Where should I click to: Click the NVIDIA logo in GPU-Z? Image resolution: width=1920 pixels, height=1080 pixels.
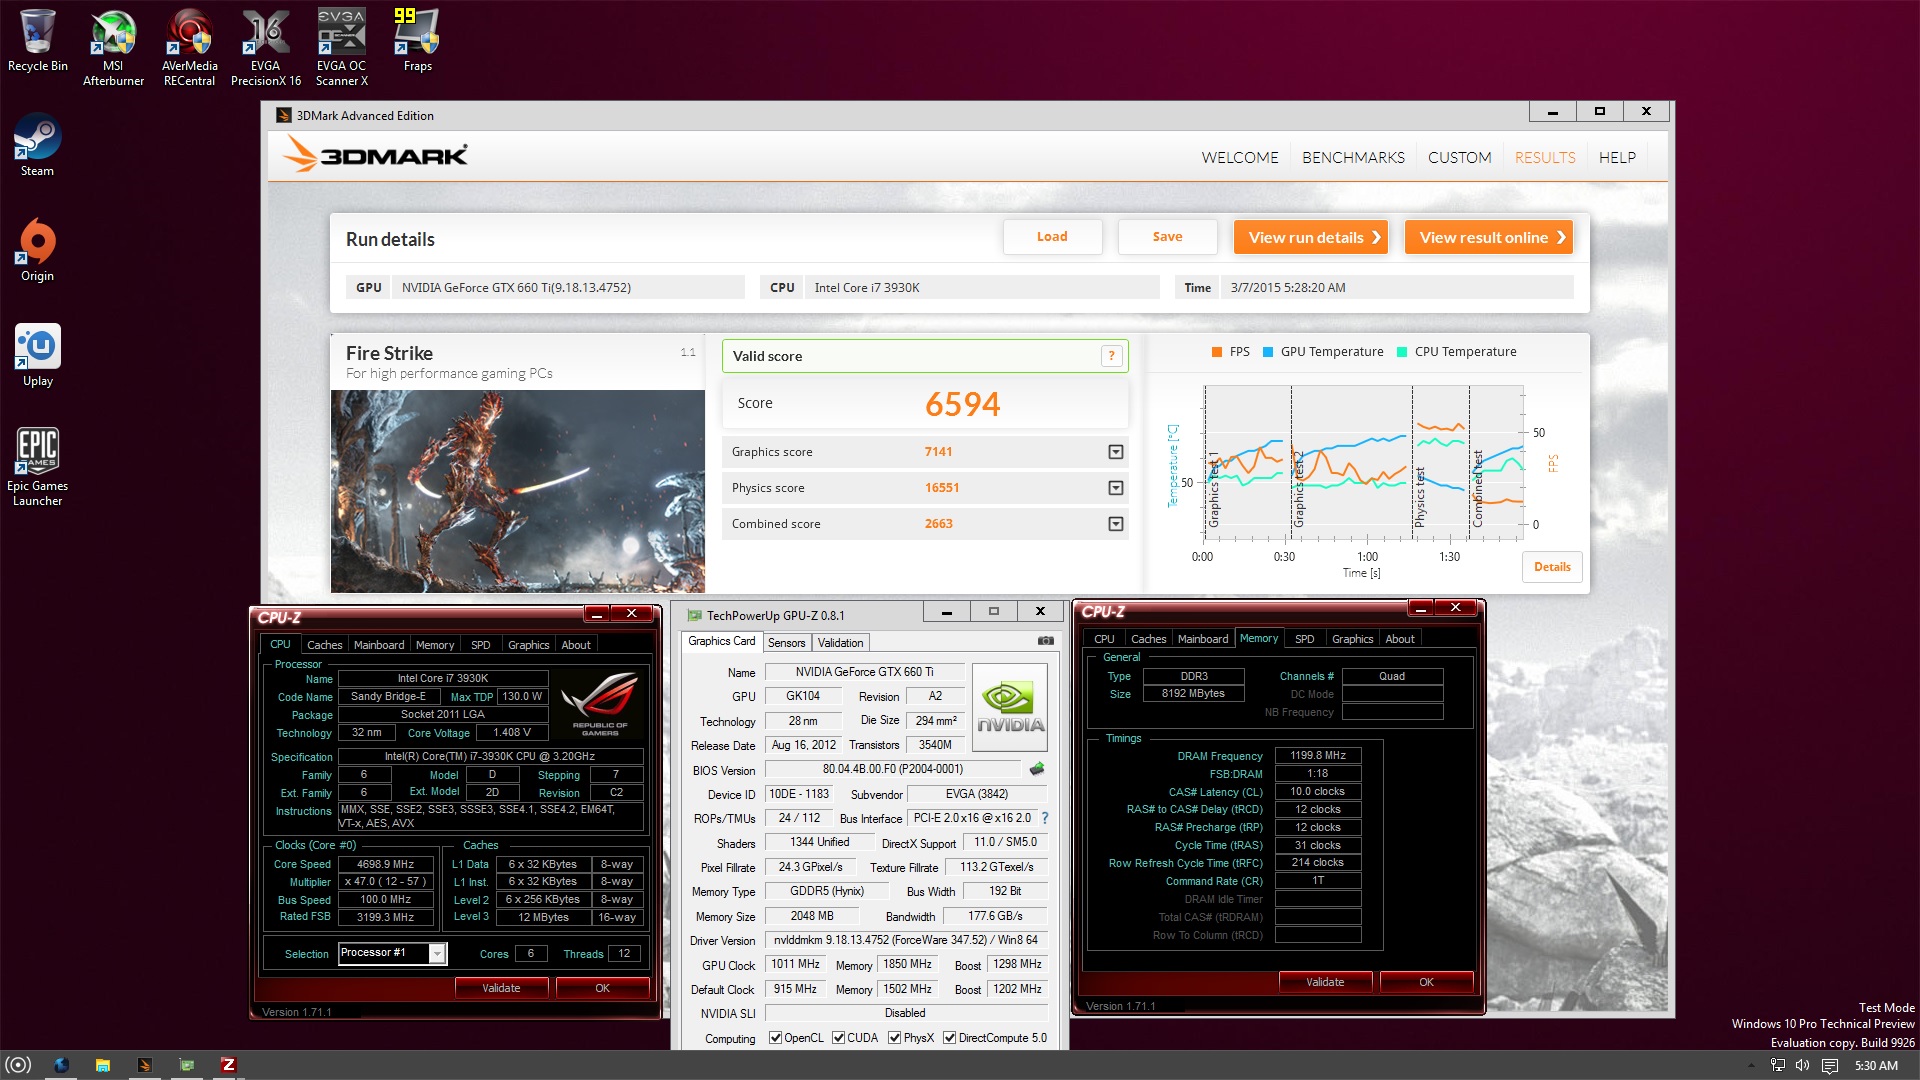click(1010, 707)
